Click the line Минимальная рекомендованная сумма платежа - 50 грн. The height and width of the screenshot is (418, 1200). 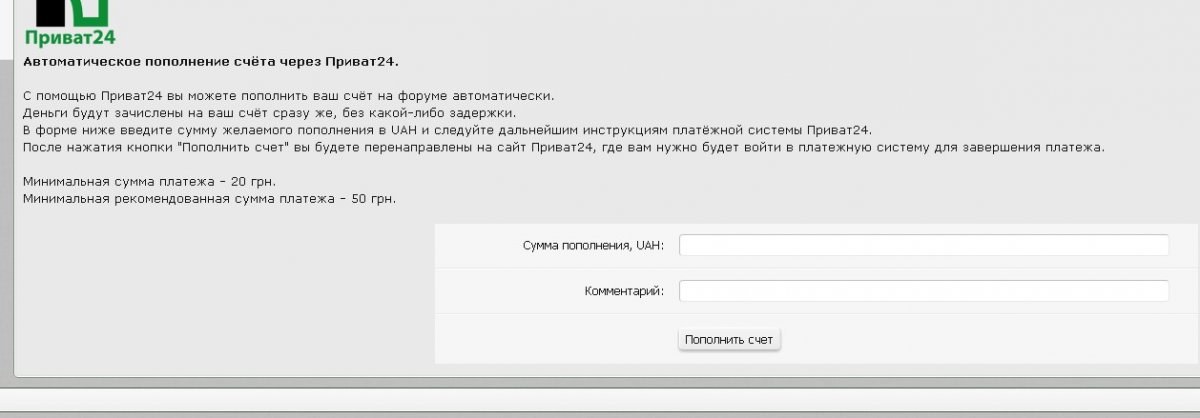click(209, 199)
